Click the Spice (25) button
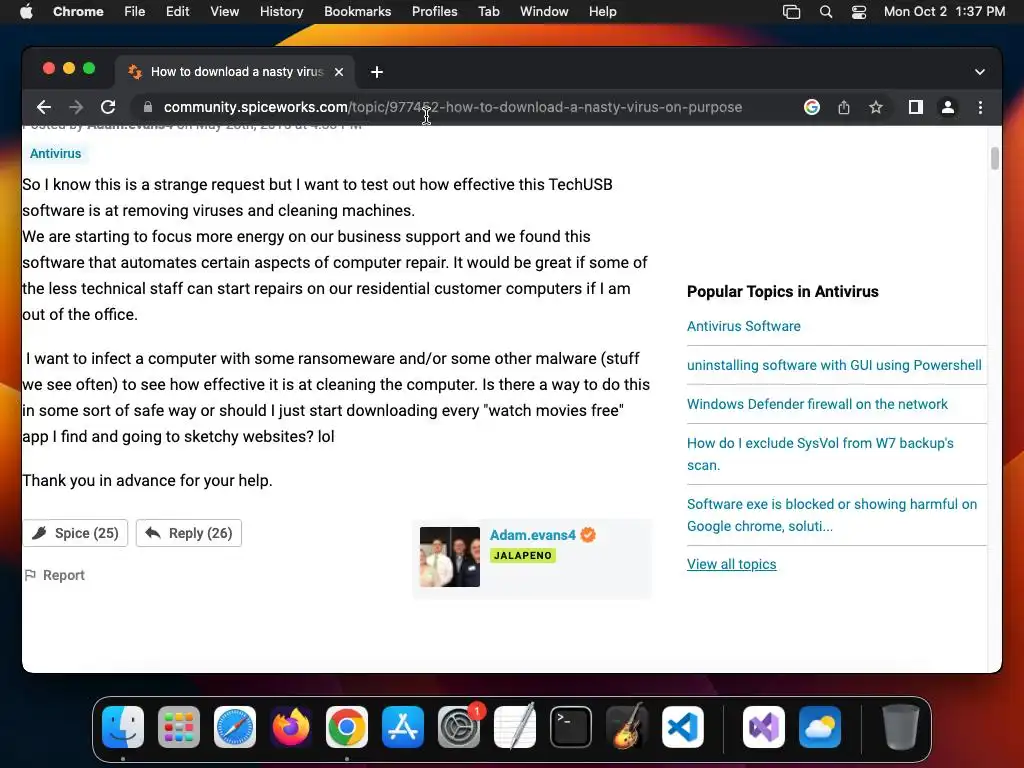 tap(75, 533)
